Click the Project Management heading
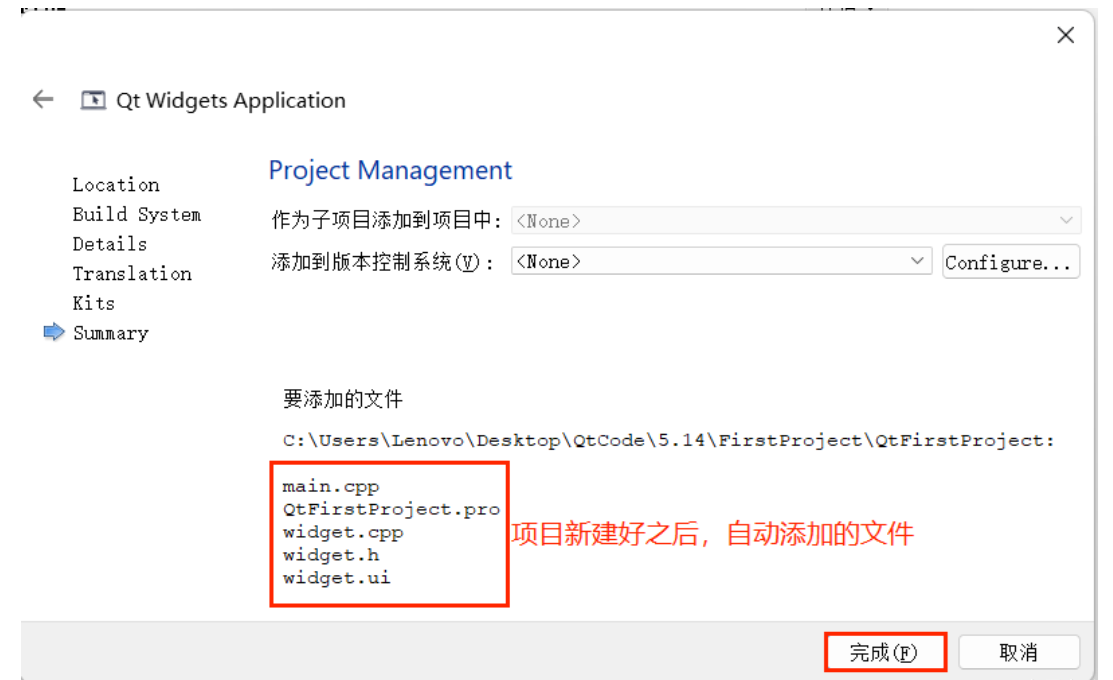1113x680 pixels. coord(390,170)
